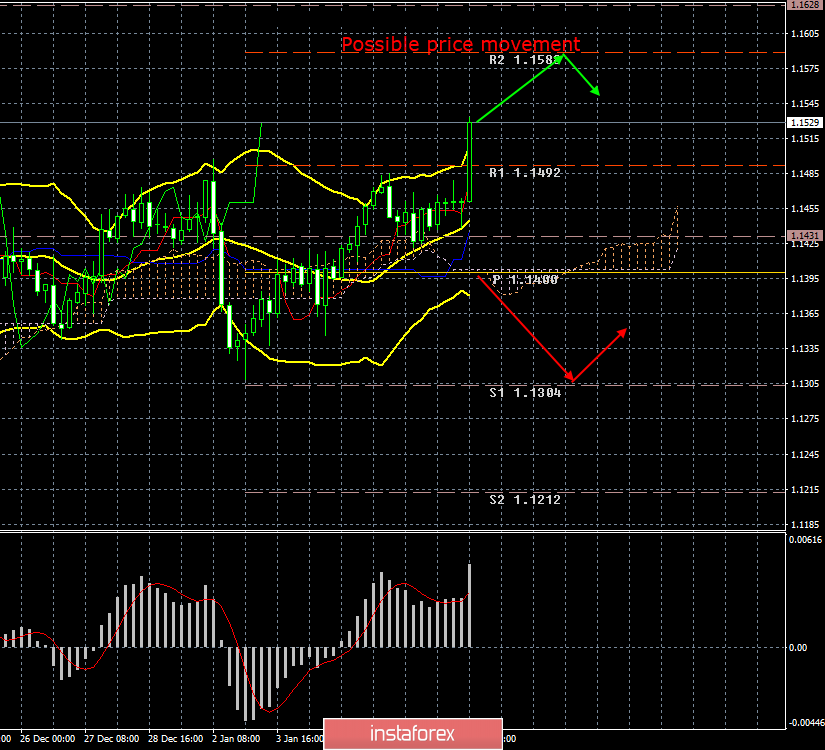Click the 27 Dec 08:00 time label
Viewport: 825px width, 750px height.
coord(112,739)
